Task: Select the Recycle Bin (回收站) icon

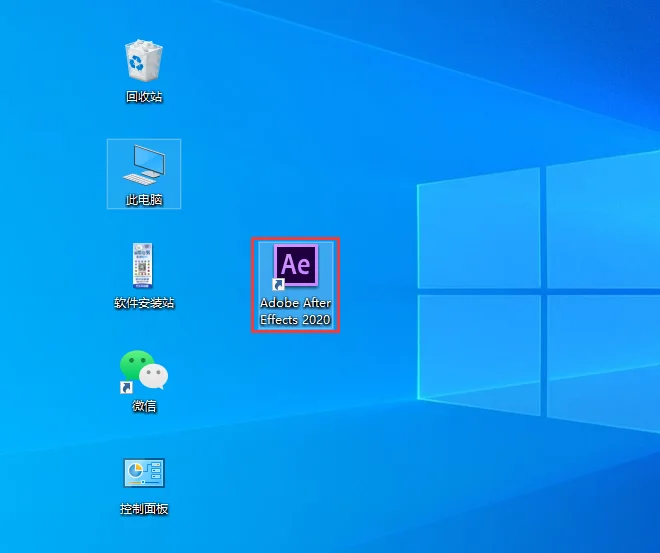Action: pyautogui.click(x=144, y=61)
